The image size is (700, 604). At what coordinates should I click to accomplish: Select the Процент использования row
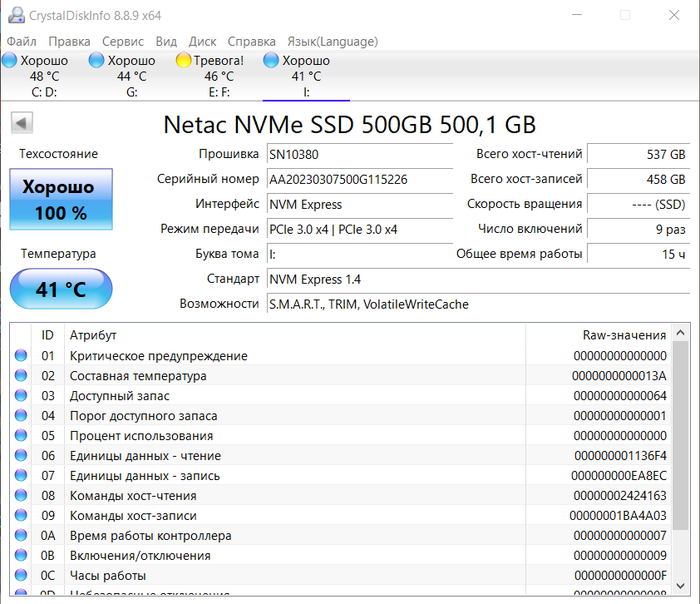coord(341,435)
